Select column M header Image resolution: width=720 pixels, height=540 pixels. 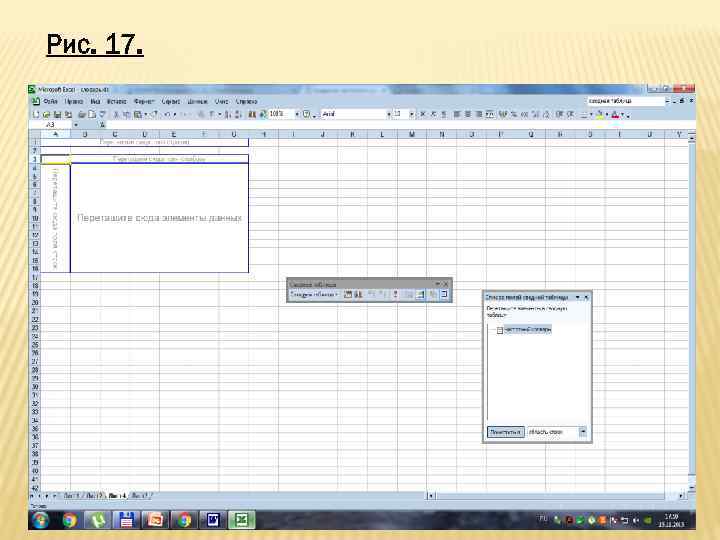(x=411, y=134)
